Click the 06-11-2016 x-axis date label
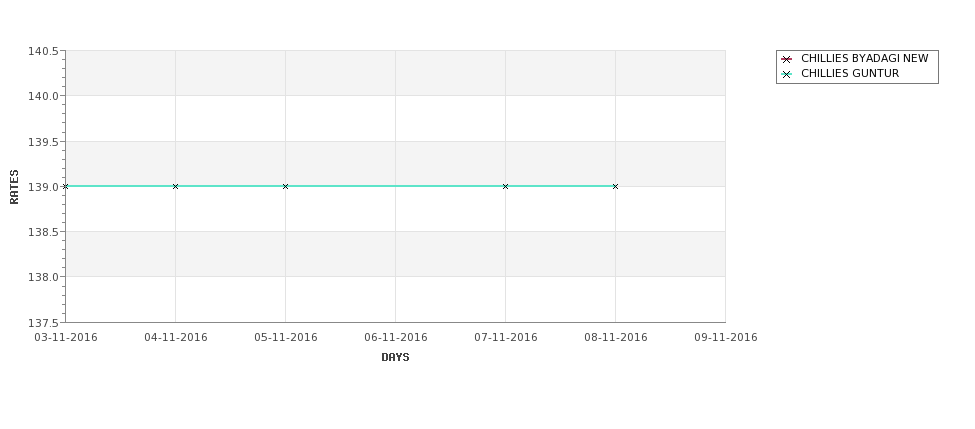This screenshot has width=975, height=429. coord(395,337)
